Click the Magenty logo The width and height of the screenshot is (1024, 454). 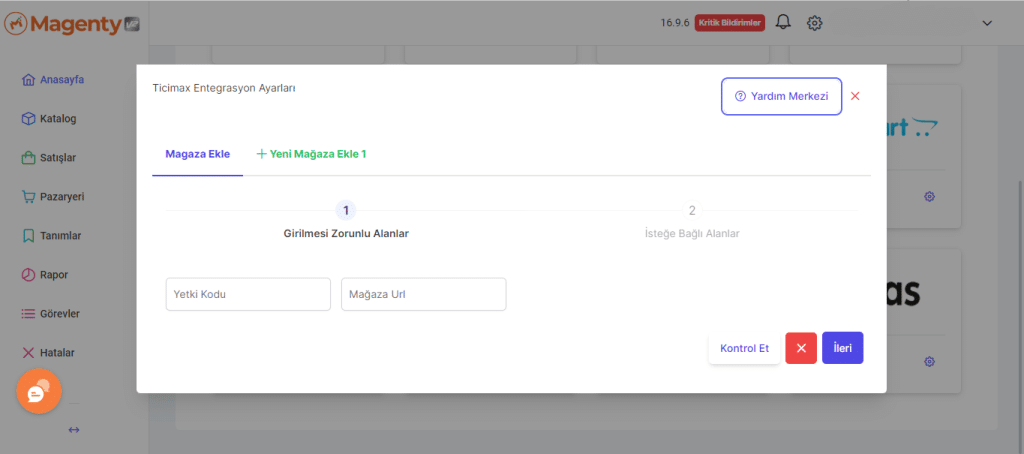click(x=72, y=24)
